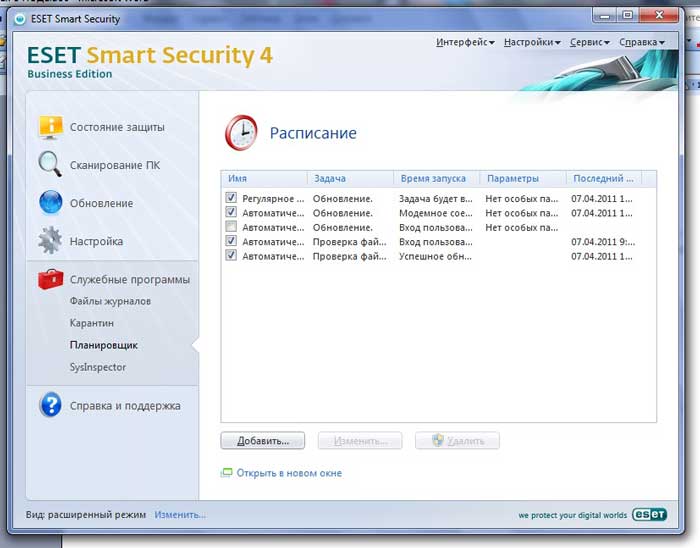Select Планировщик submenu item
The image size is (700, 548).
point(104,345)
